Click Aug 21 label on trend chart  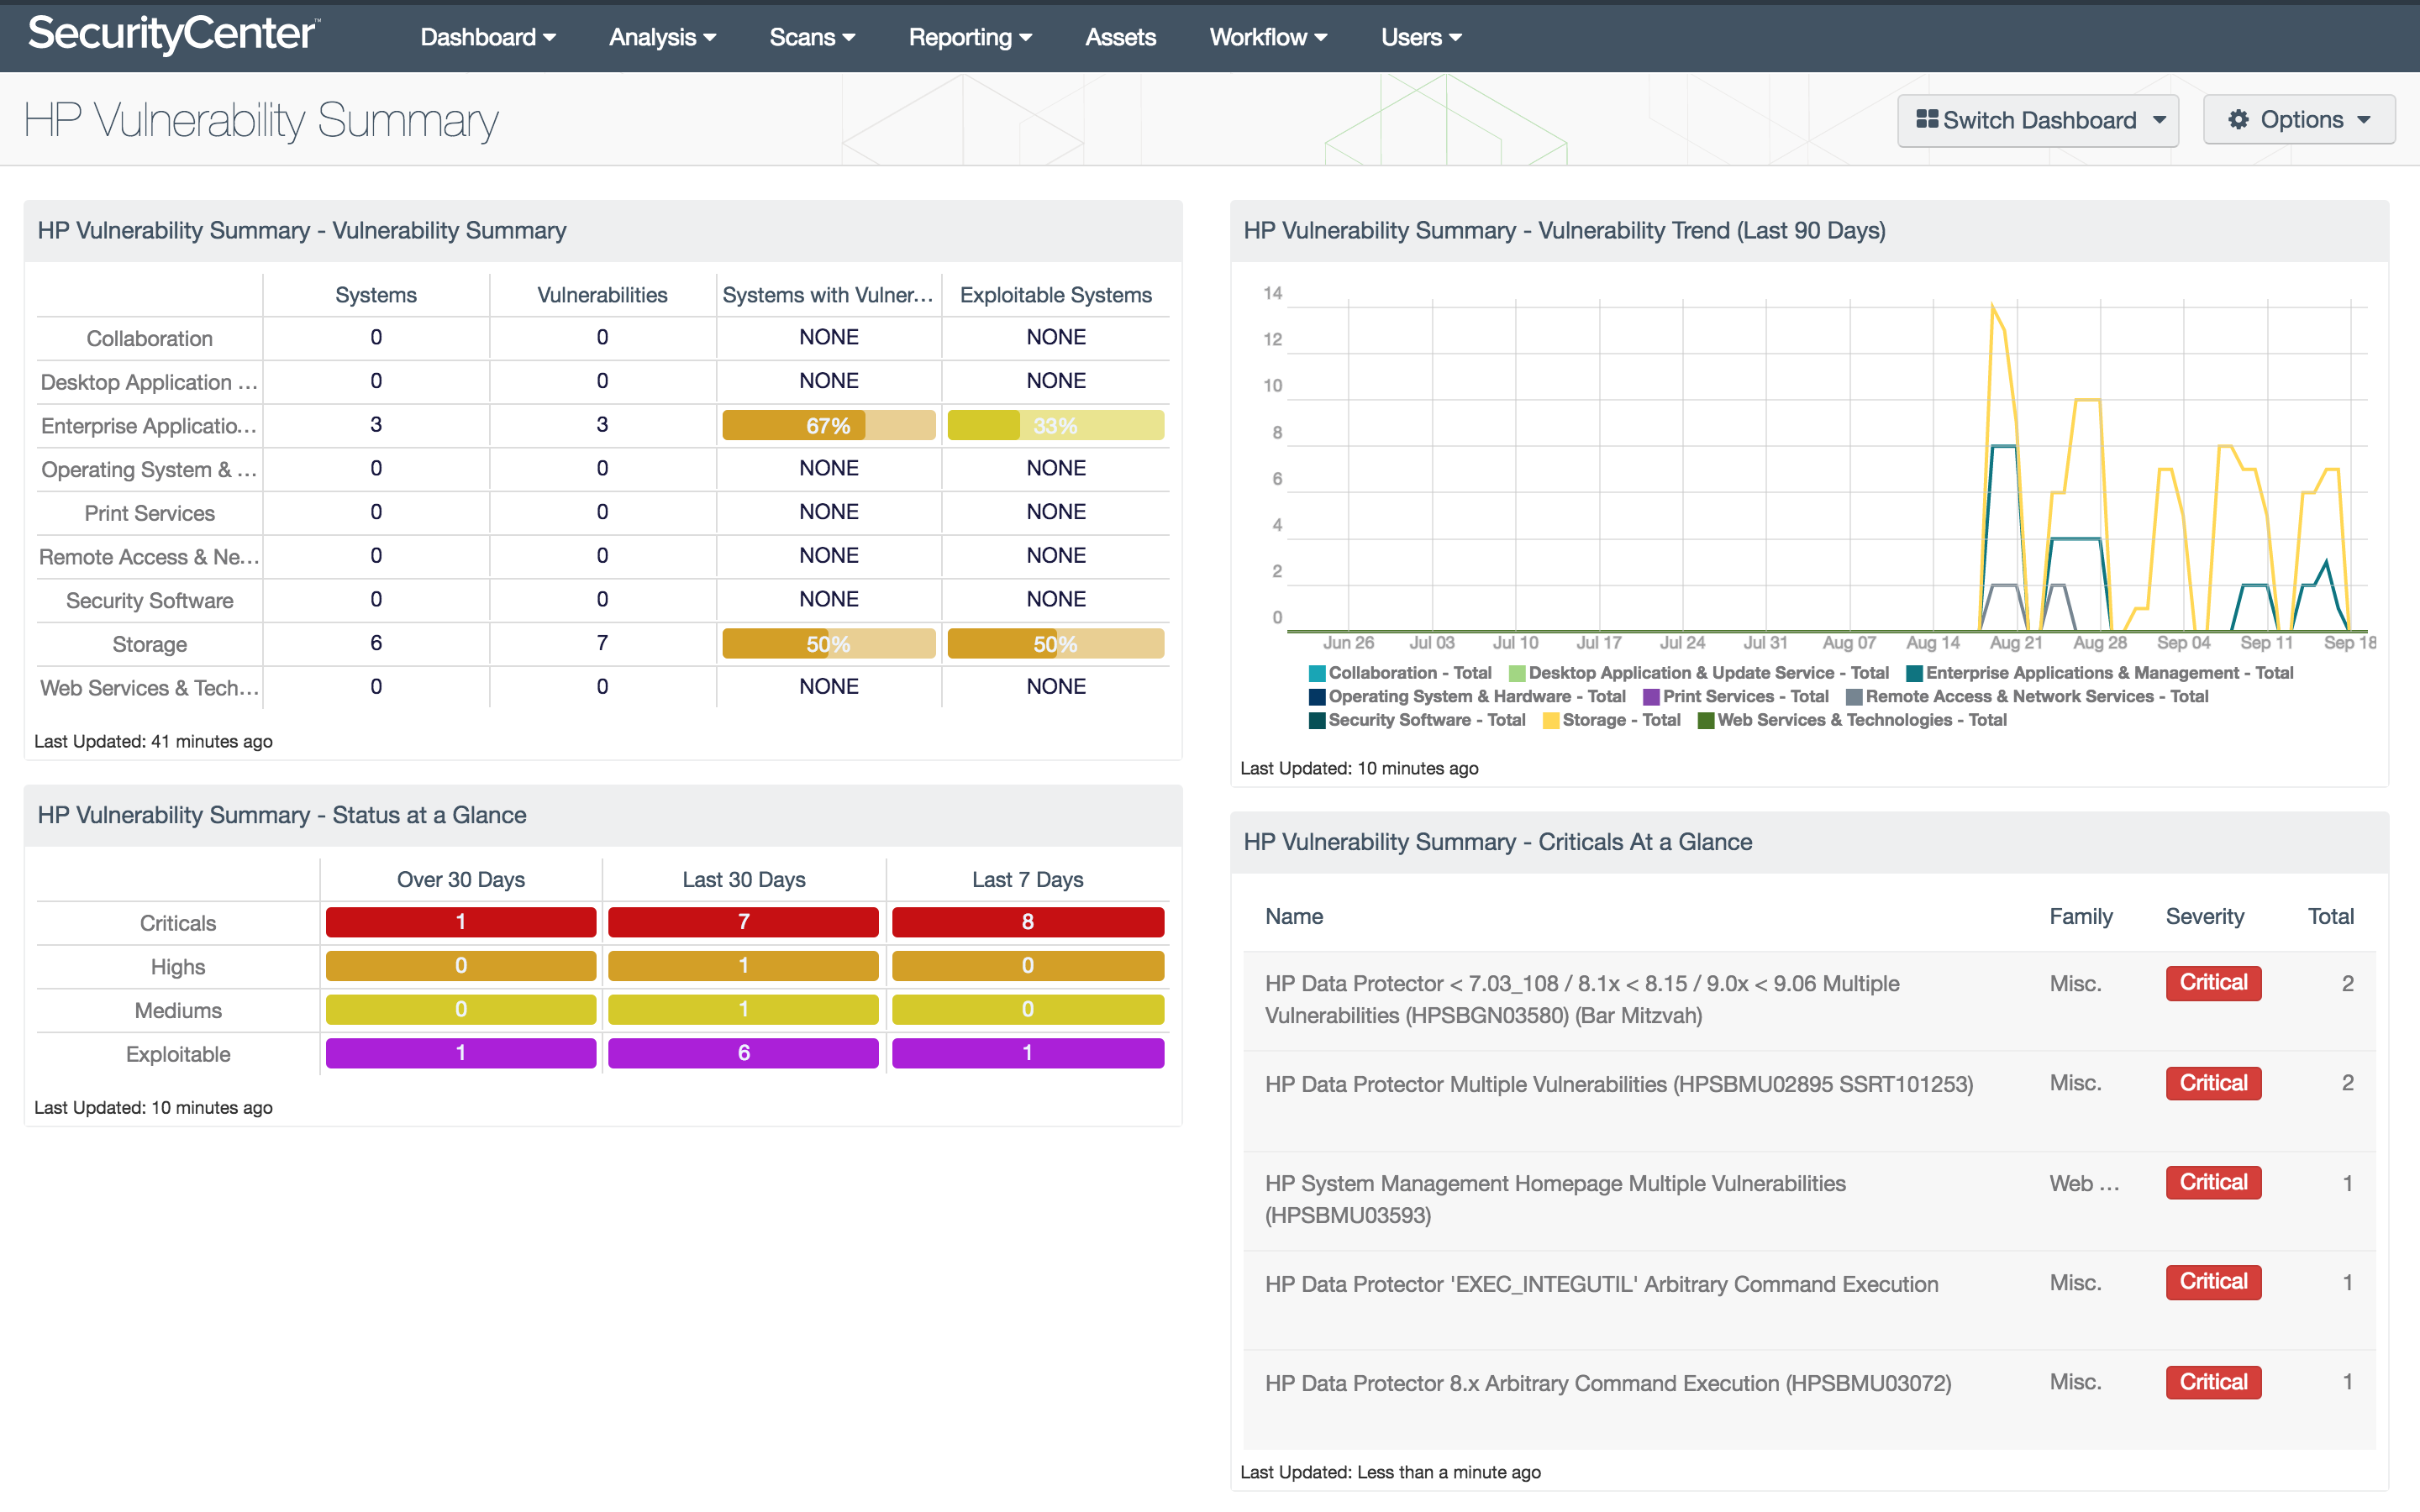tap(2016, 643)
